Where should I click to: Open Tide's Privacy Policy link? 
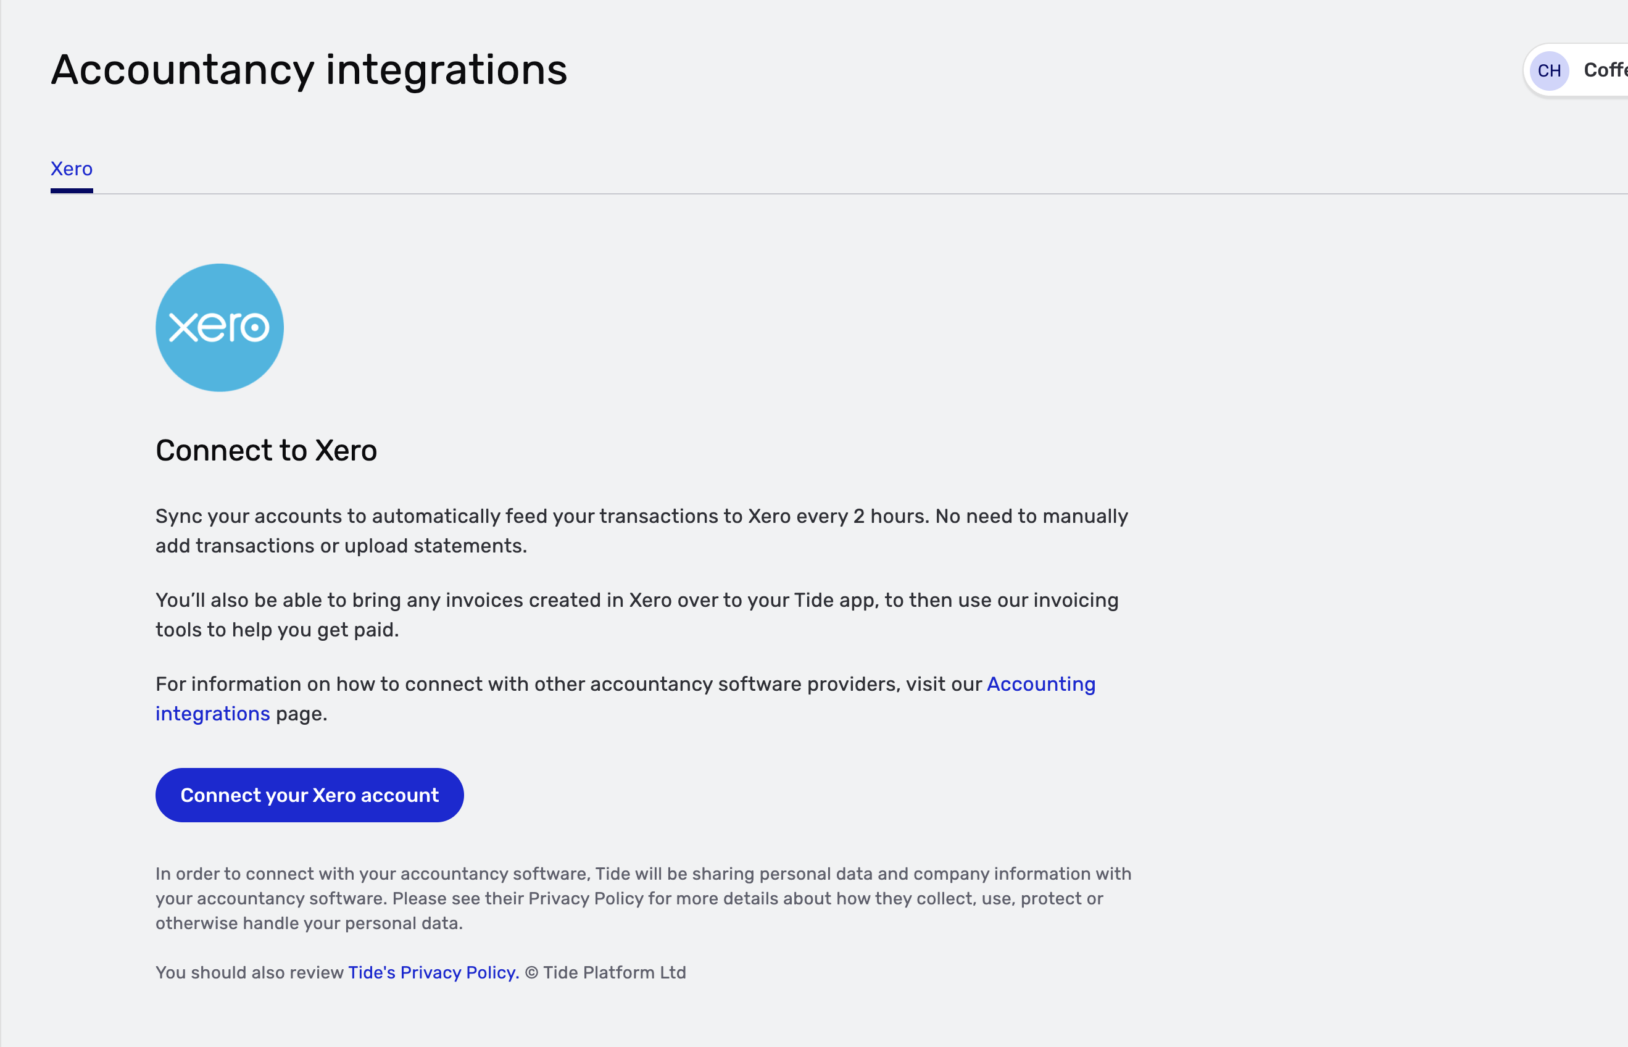pos(430,971)
